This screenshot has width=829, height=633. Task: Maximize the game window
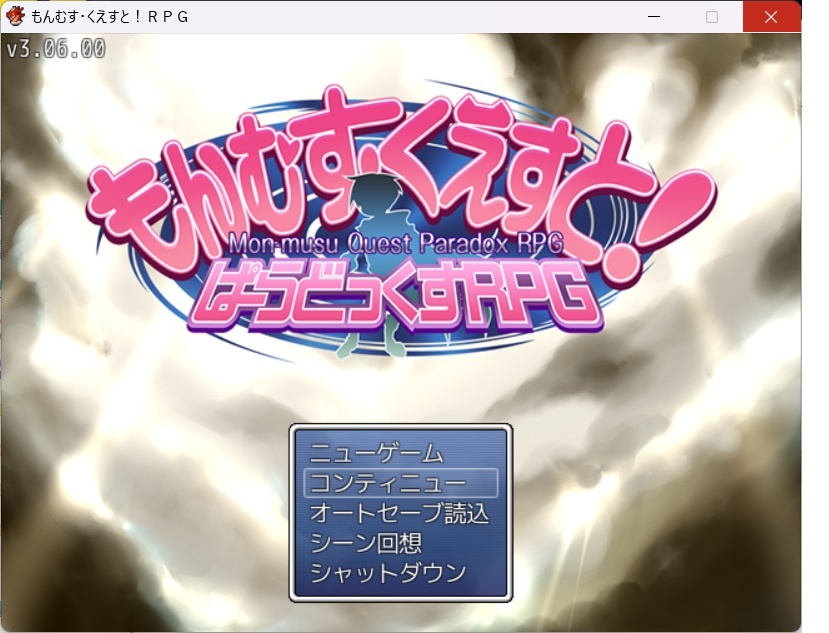(712, 17)
